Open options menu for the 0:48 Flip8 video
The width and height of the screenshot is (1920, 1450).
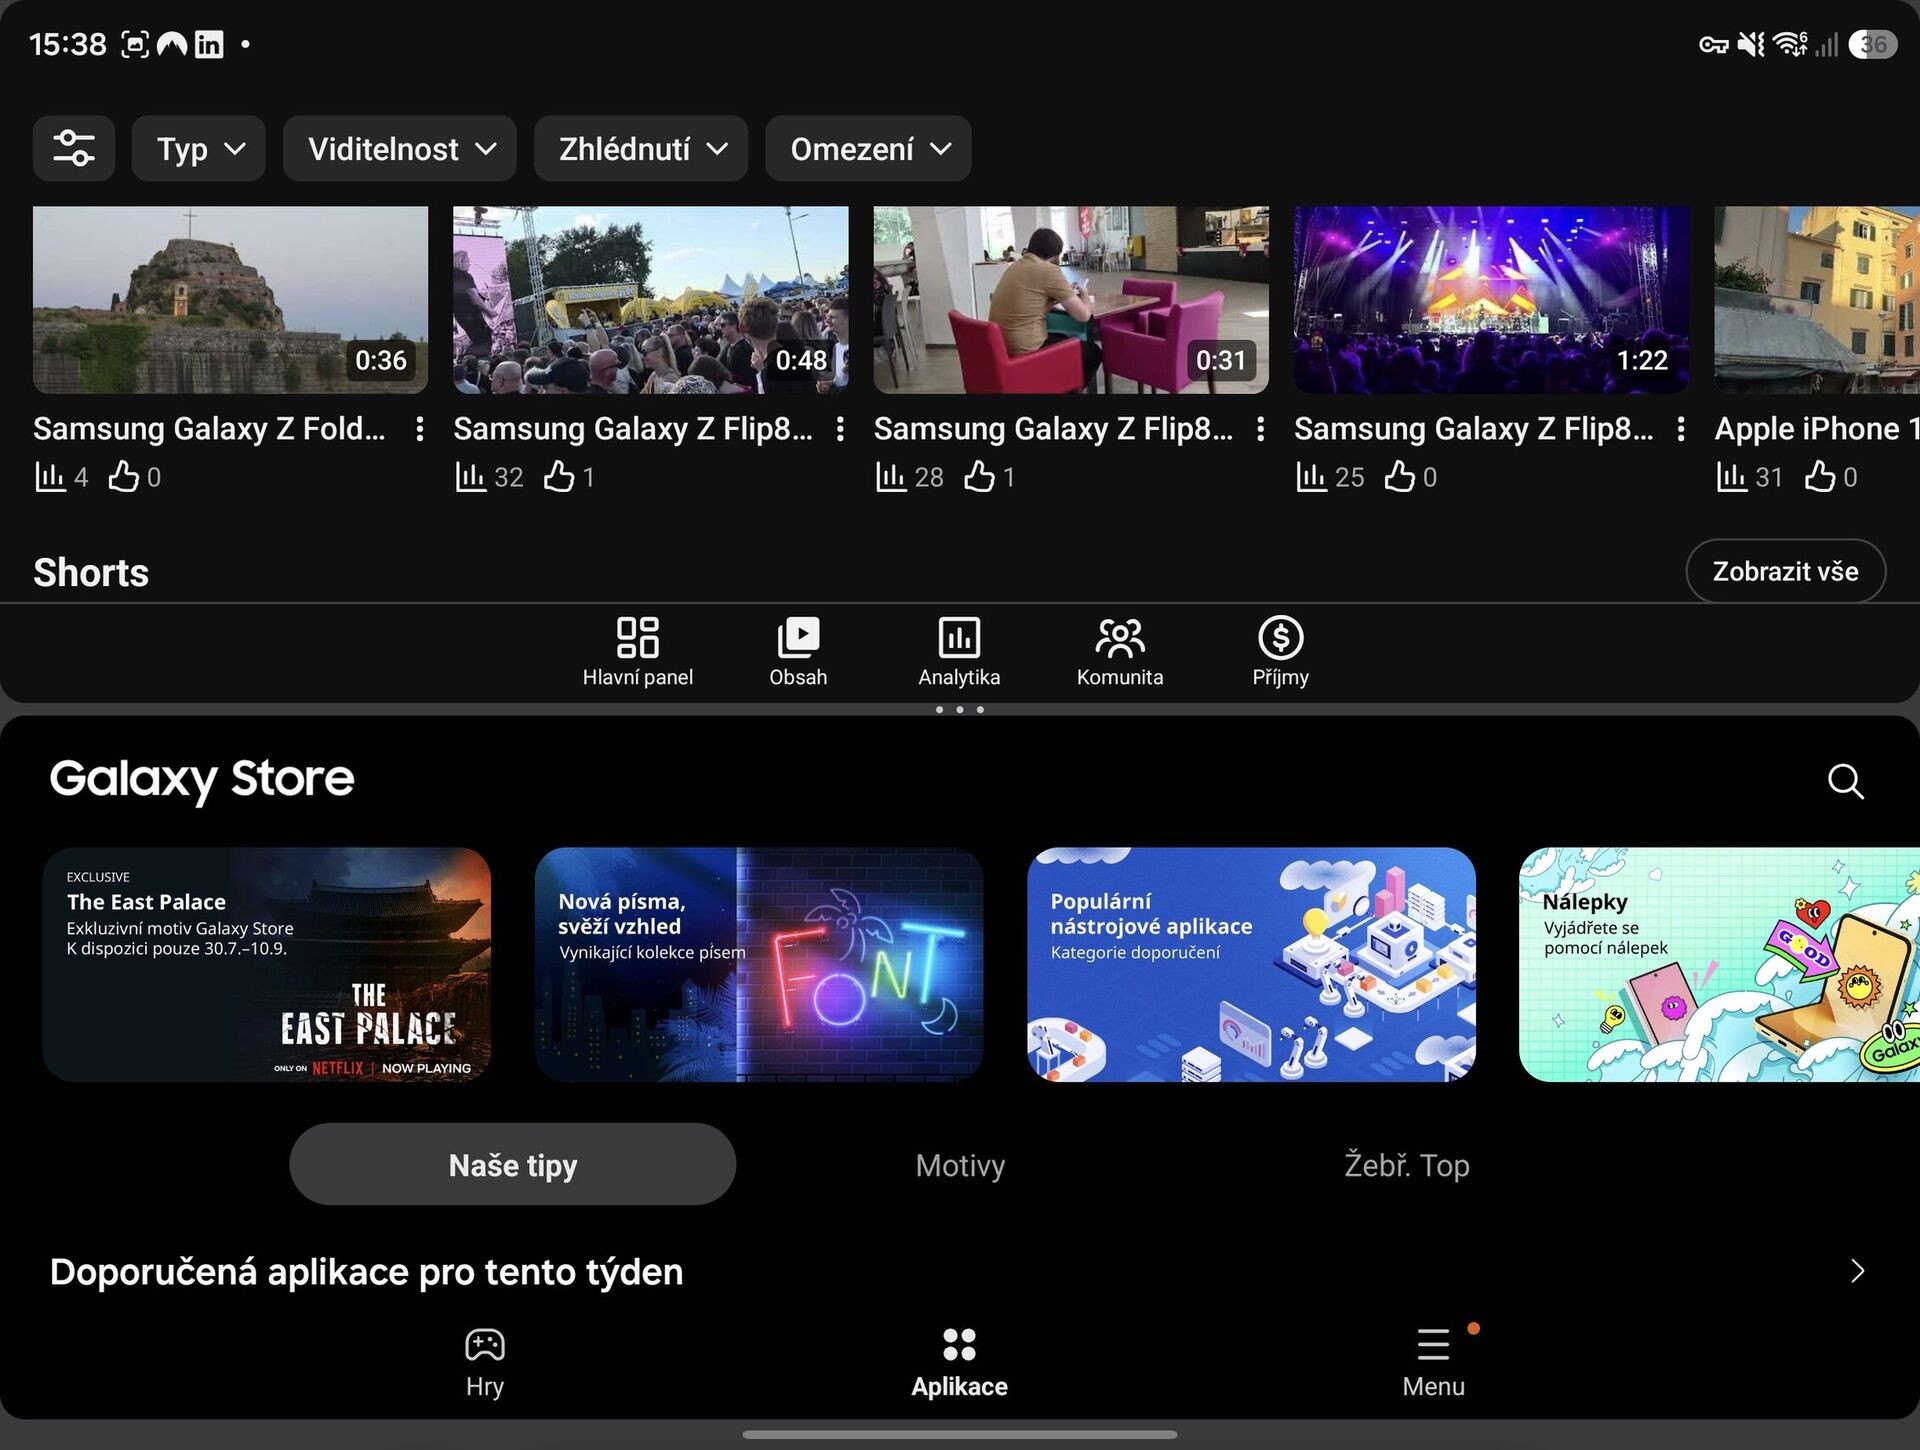point(841,429)
